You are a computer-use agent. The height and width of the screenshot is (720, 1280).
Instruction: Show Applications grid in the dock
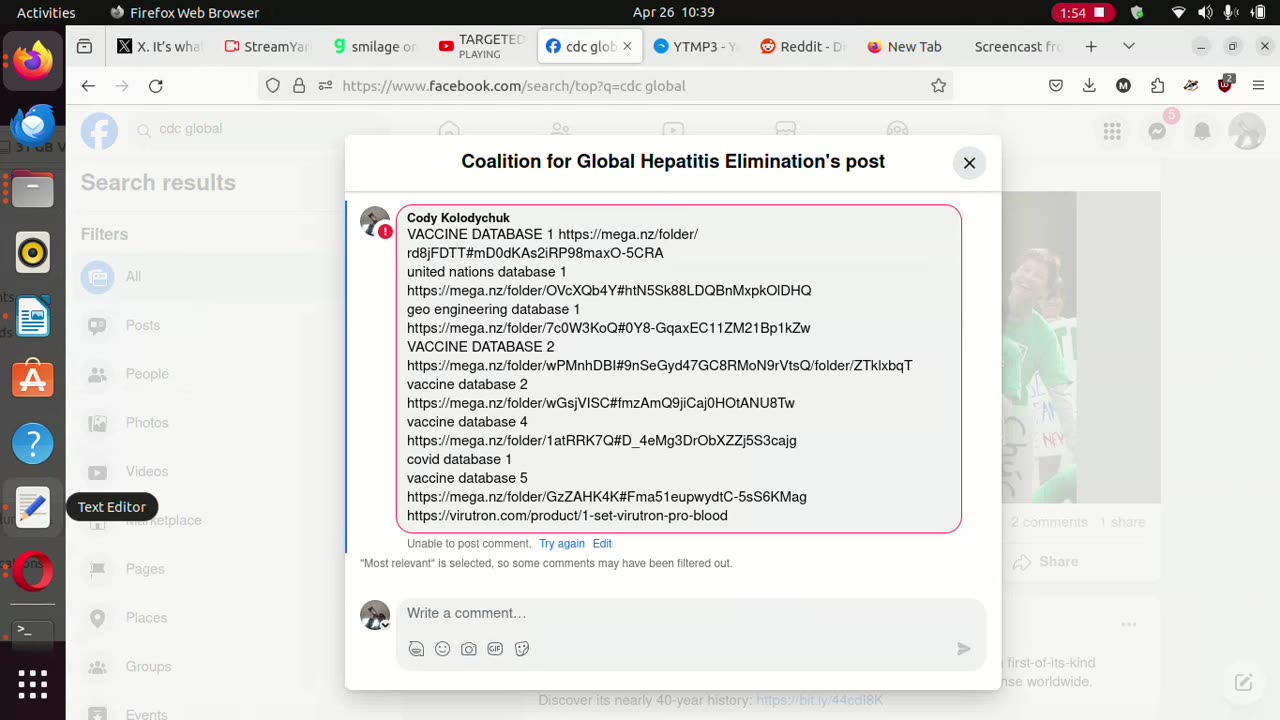coord(33,684)
